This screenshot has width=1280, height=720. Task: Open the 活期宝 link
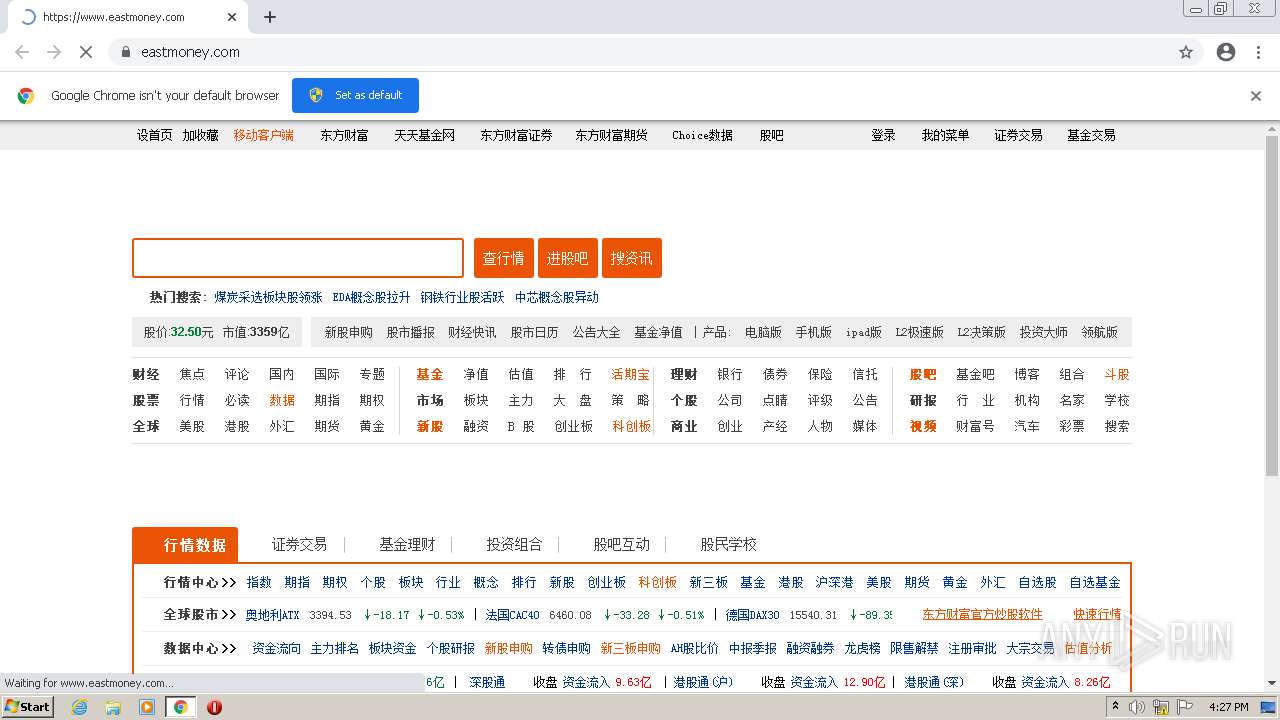[x=630, y=374]
